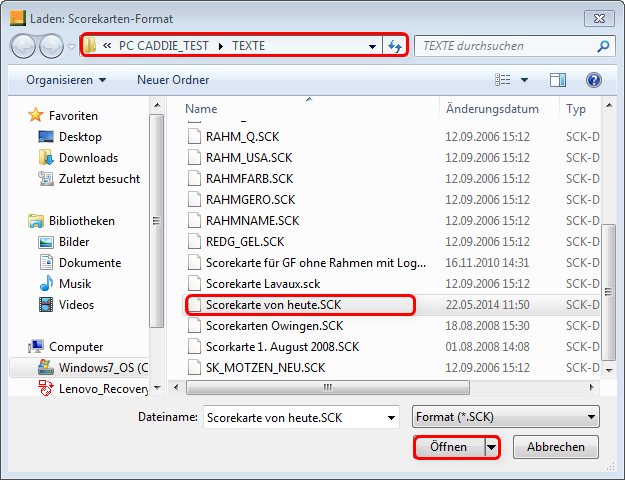The height and width of the screenshot is (480, 625).
Task: Open Dokumente library
Action: coord(90,263)
